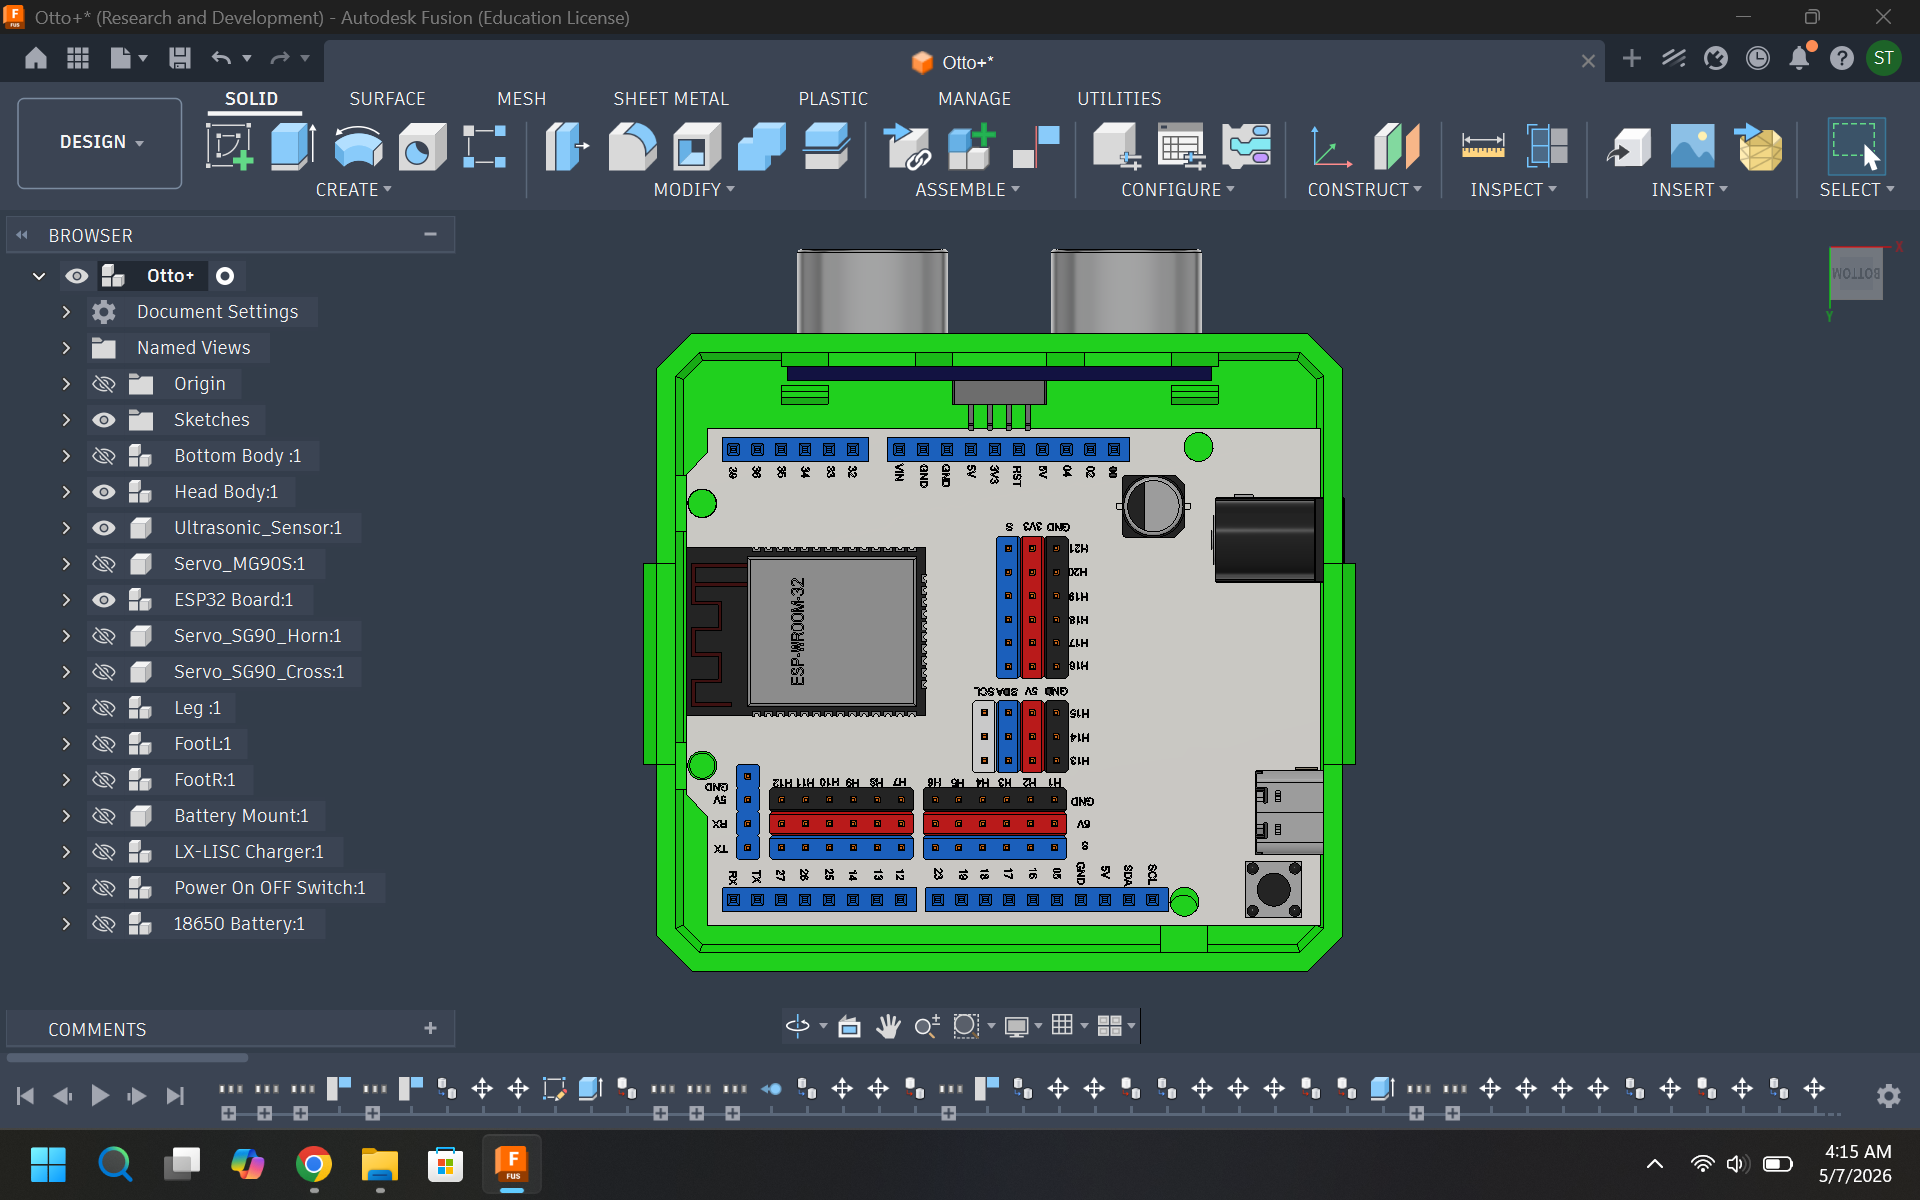This screenshot has width=1920, height=1200.
Task: Open a new design tab
Action: (x=1631, y=58)
